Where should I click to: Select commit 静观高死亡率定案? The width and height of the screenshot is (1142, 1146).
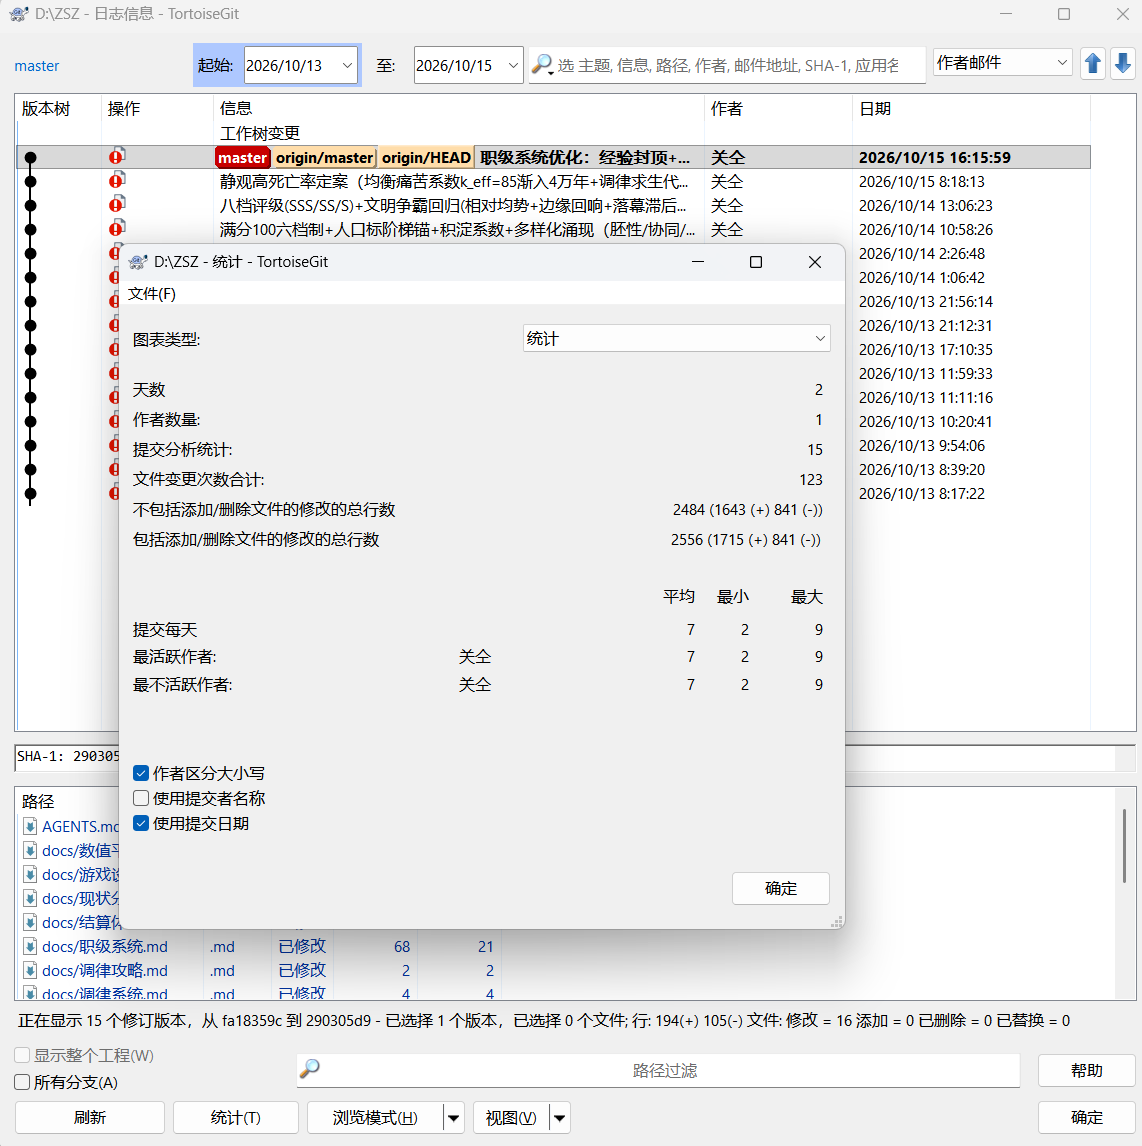coord(553,181)
